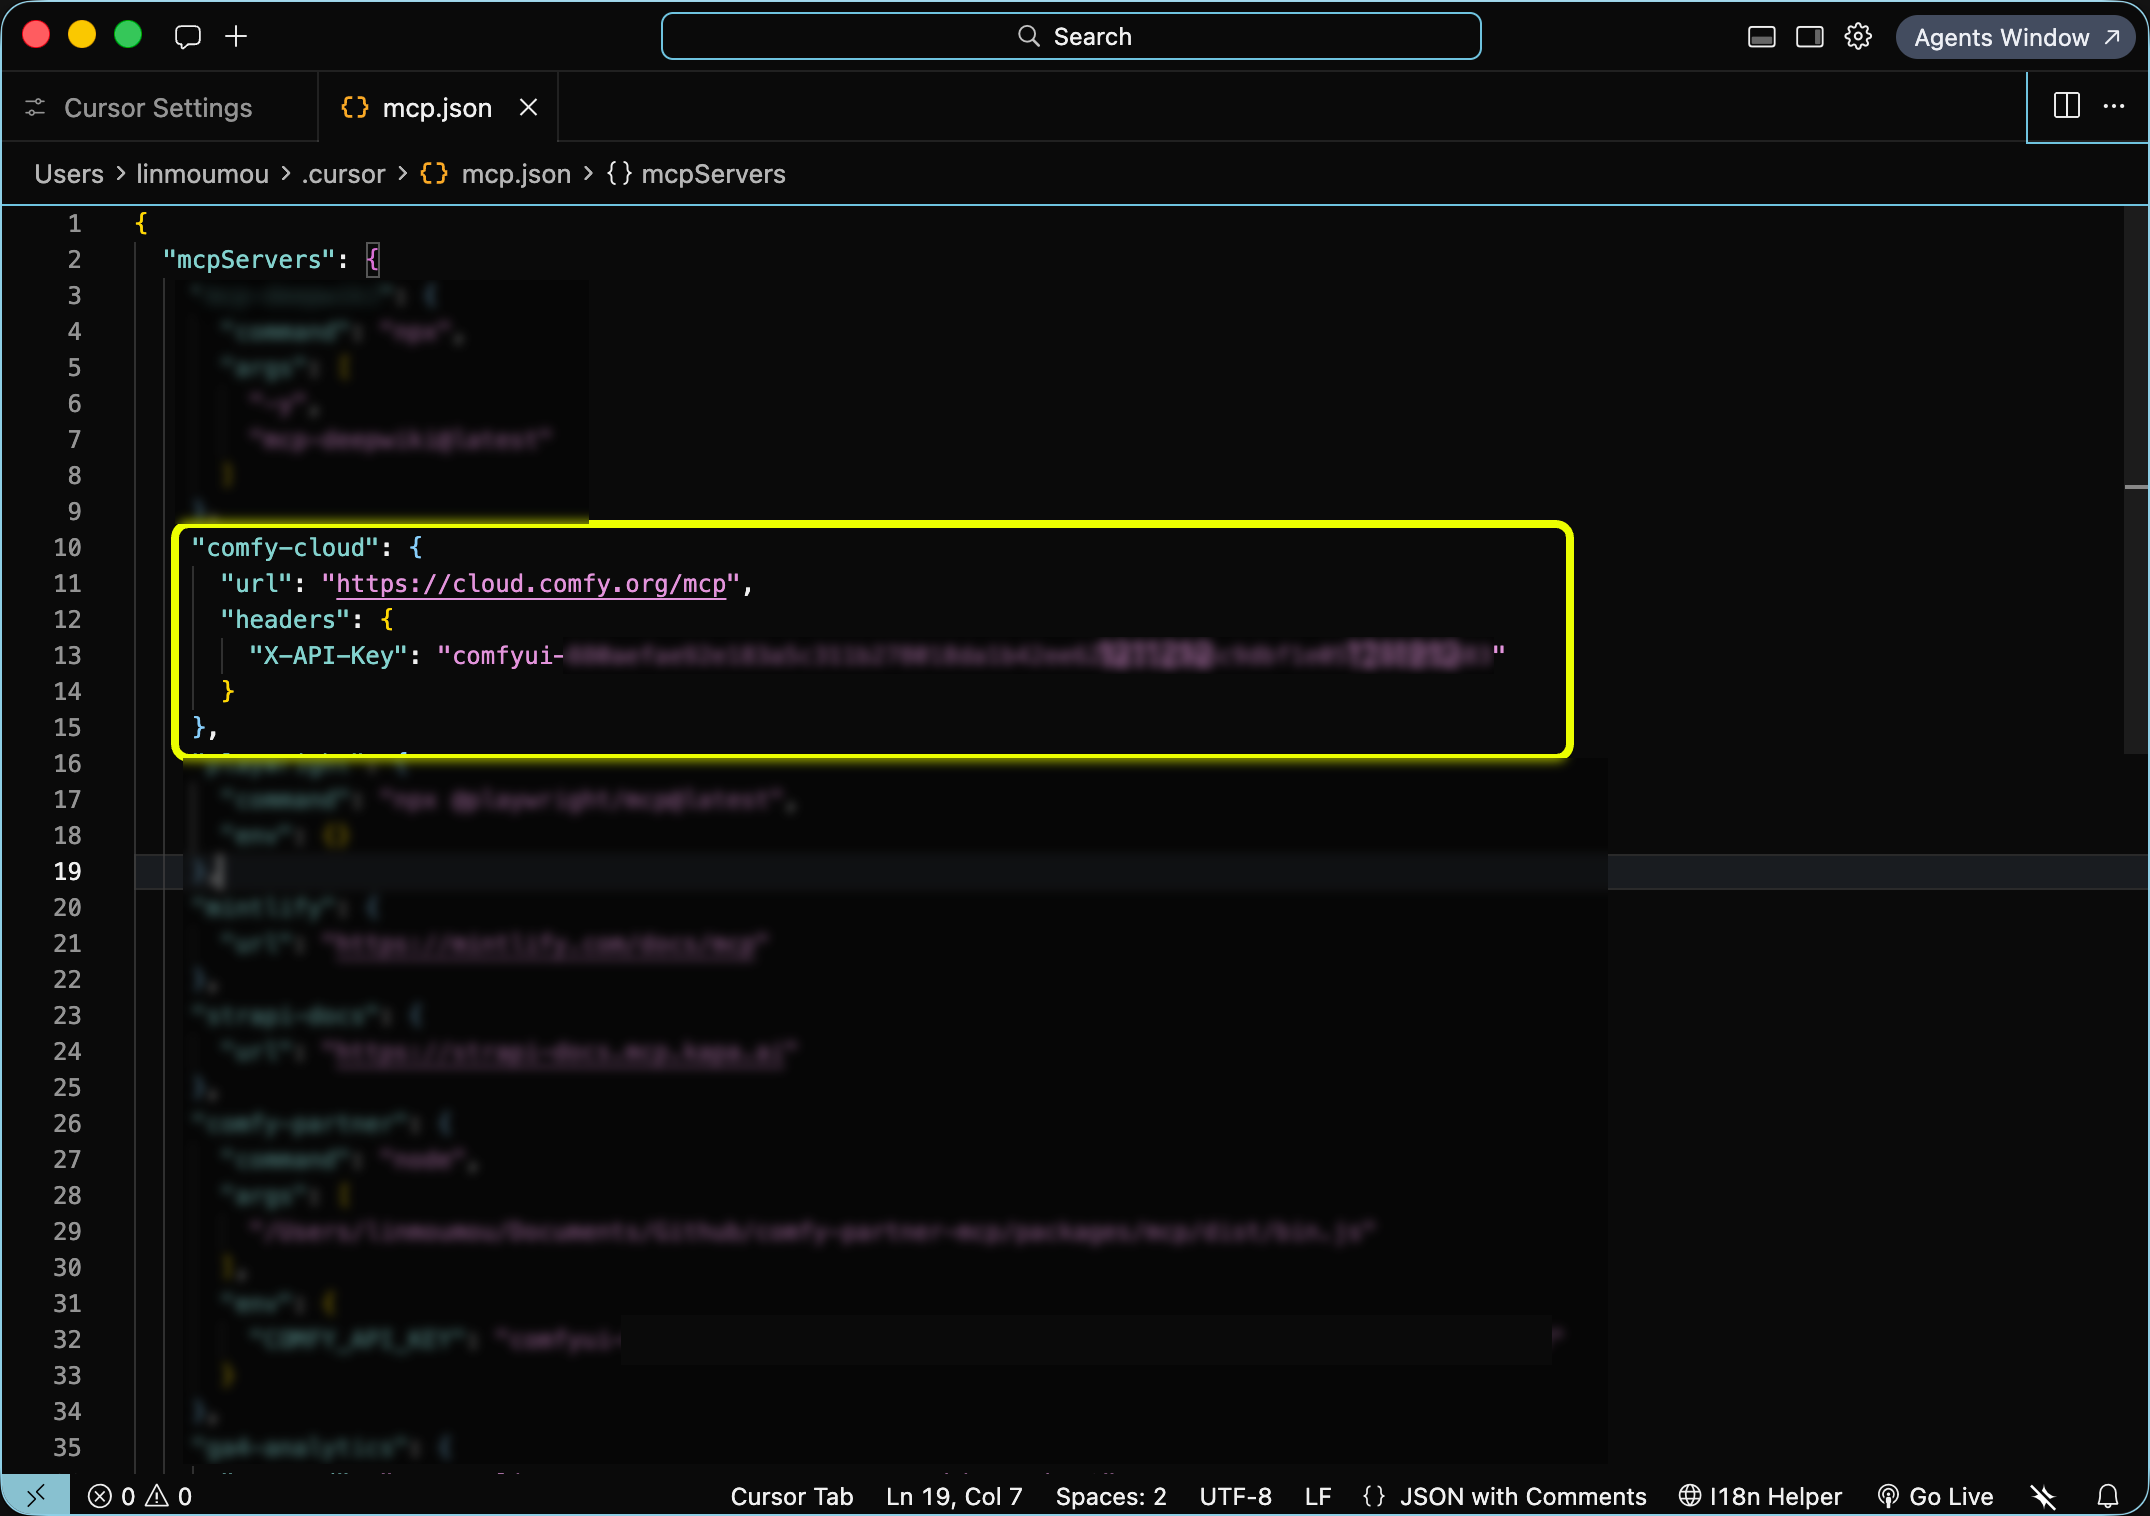Screen dimensions: 2150x1516
Task: Open the Agents Window button
Action: (2016, 37)
